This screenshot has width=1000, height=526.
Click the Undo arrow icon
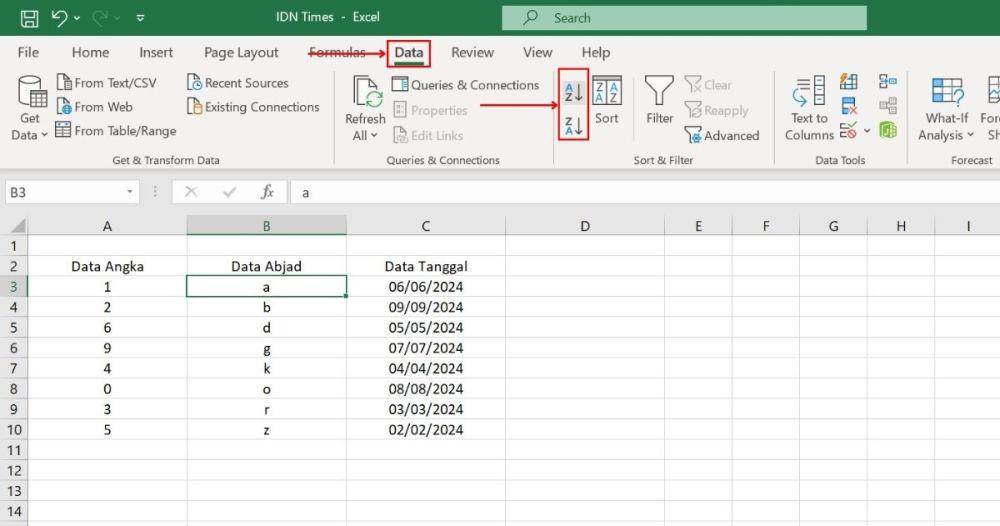click(60, 18)
